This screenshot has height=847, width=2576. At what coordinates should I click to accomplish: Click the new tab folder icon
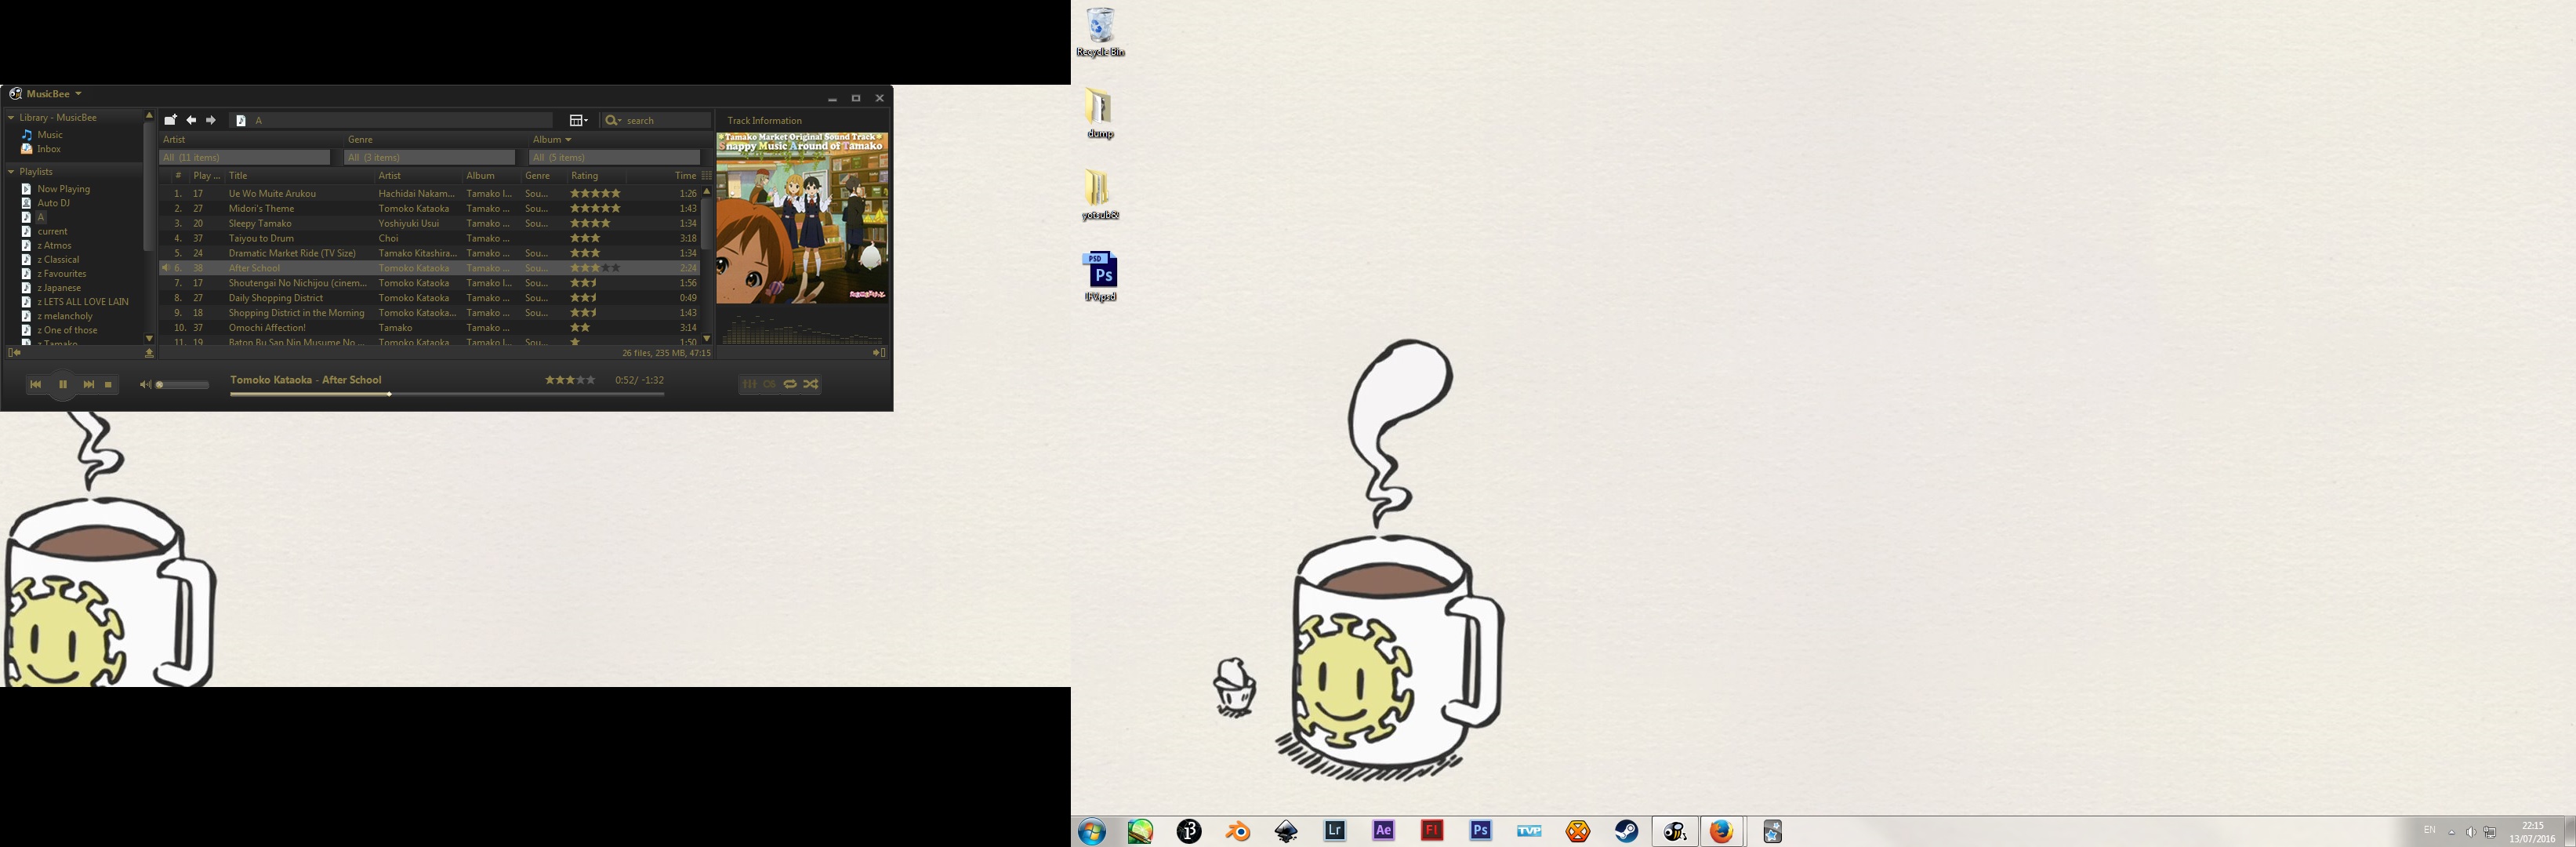tap(170, 120)
